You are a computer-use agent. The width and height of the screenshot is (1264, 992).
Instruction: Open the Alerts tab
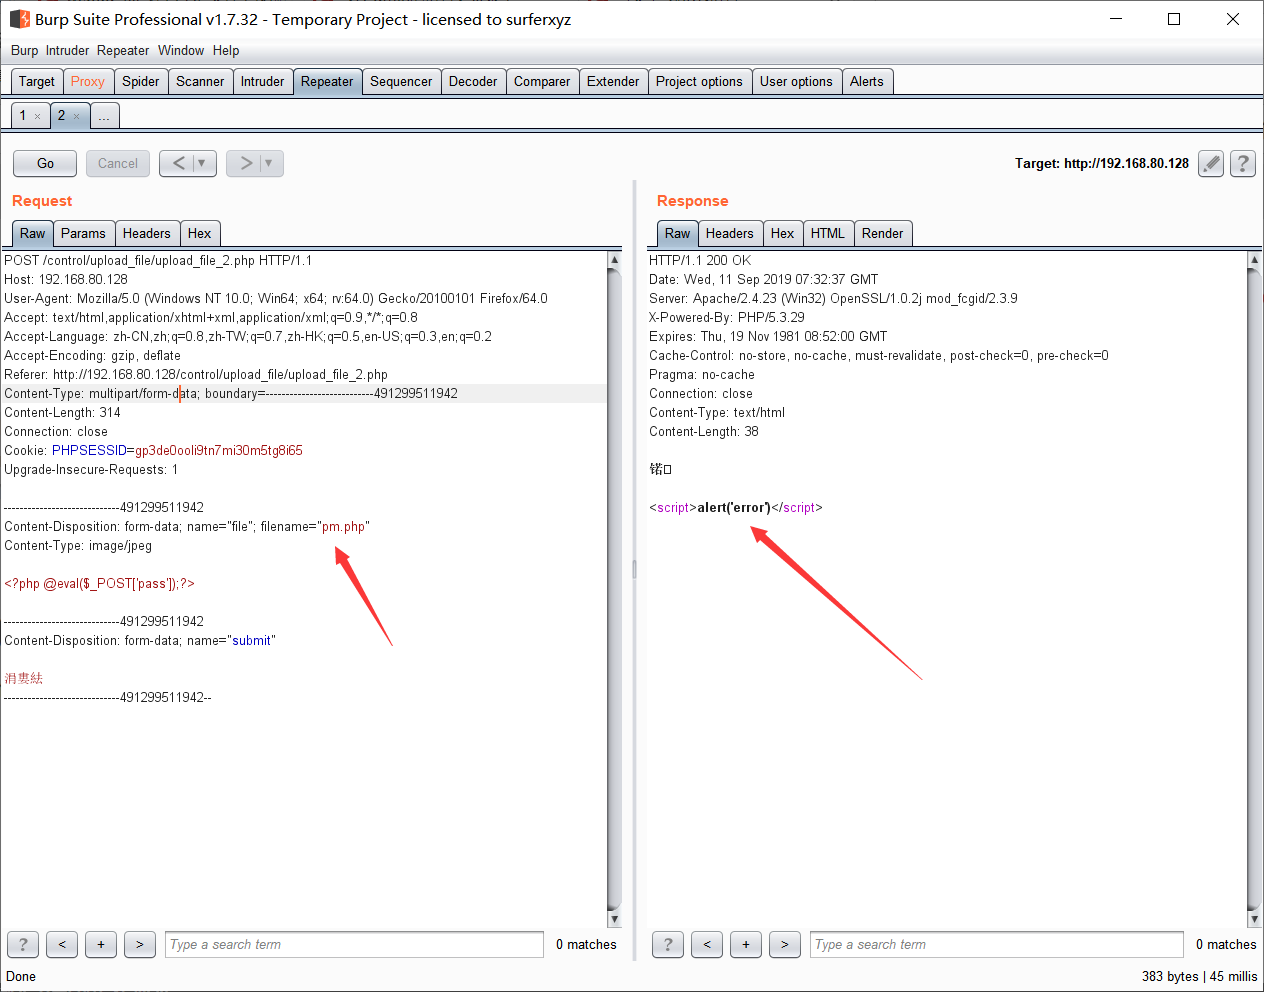pyautogui.click(x=867, y=82)
